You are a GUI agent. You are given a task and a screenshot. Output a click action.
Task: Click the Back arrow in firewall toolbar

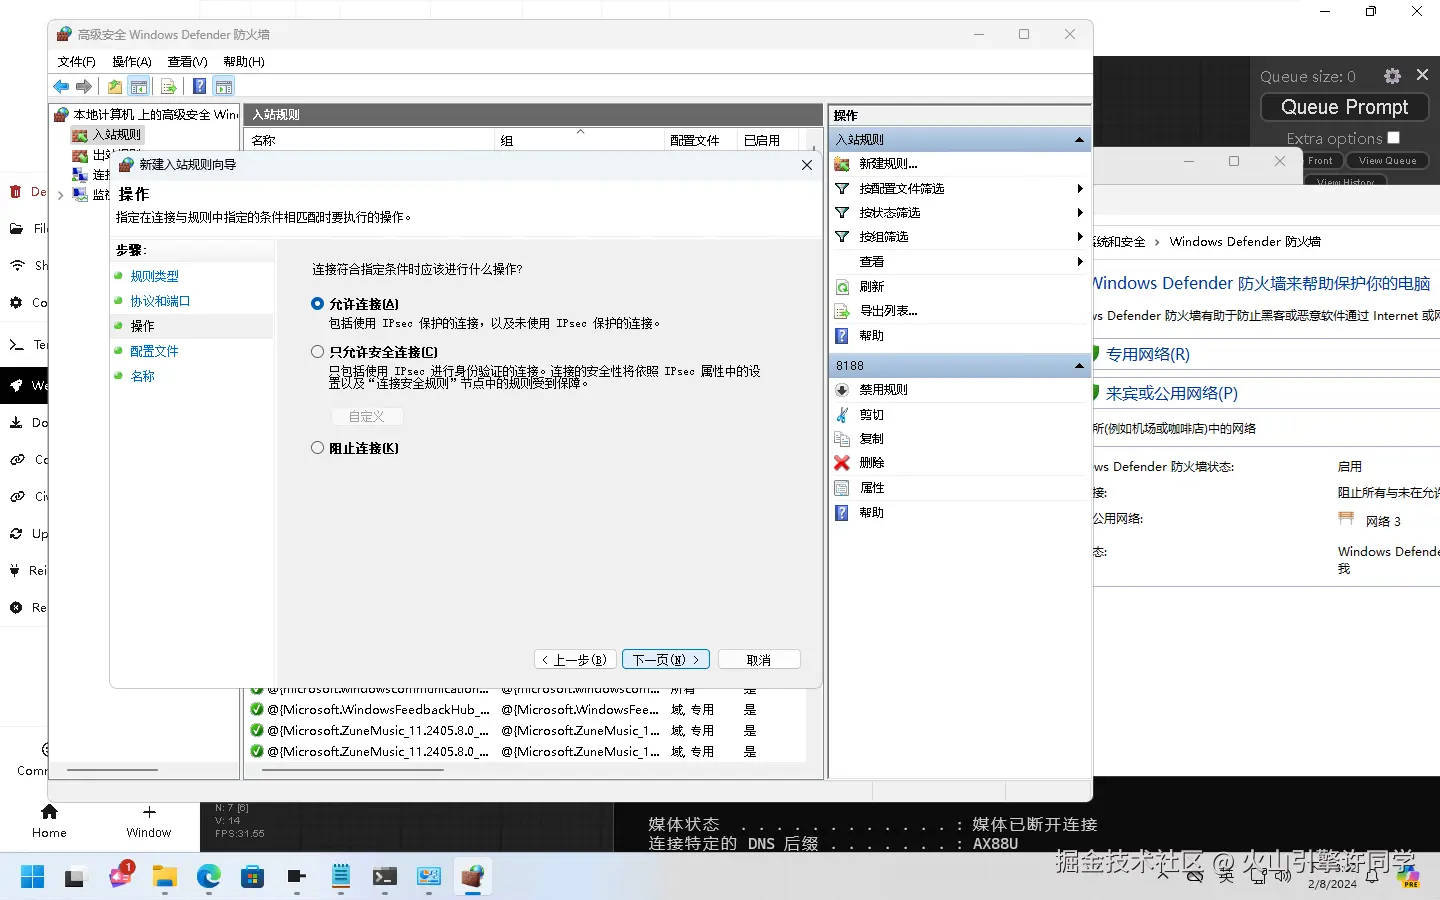(62, 87)
